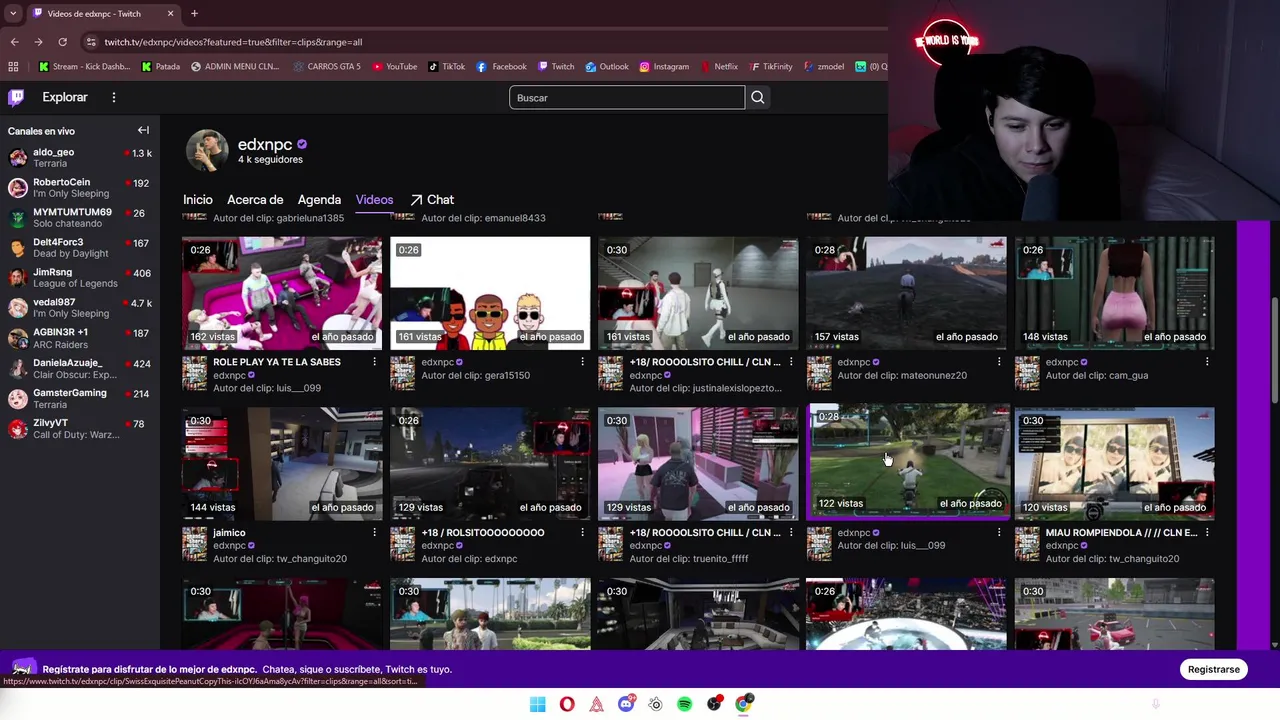Open the aldo_geo live channel

click(x=80, y=158)
